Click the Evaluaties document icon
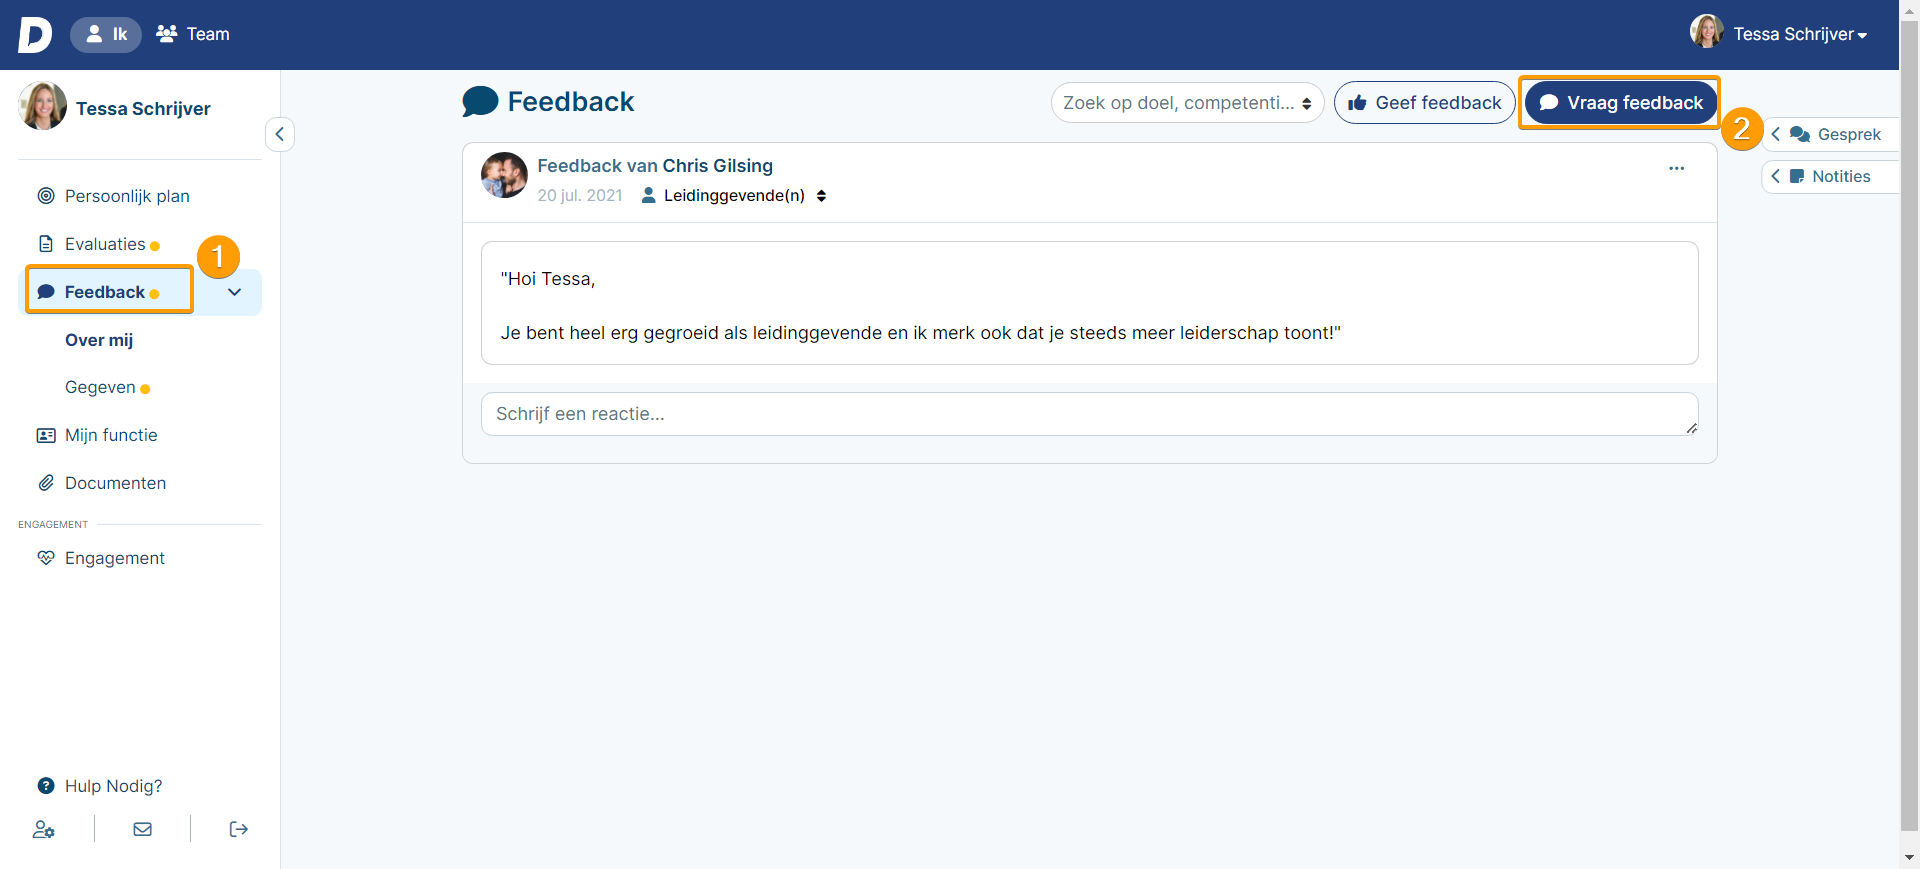This screenshot has height=869, width=1920. point(46,244)
